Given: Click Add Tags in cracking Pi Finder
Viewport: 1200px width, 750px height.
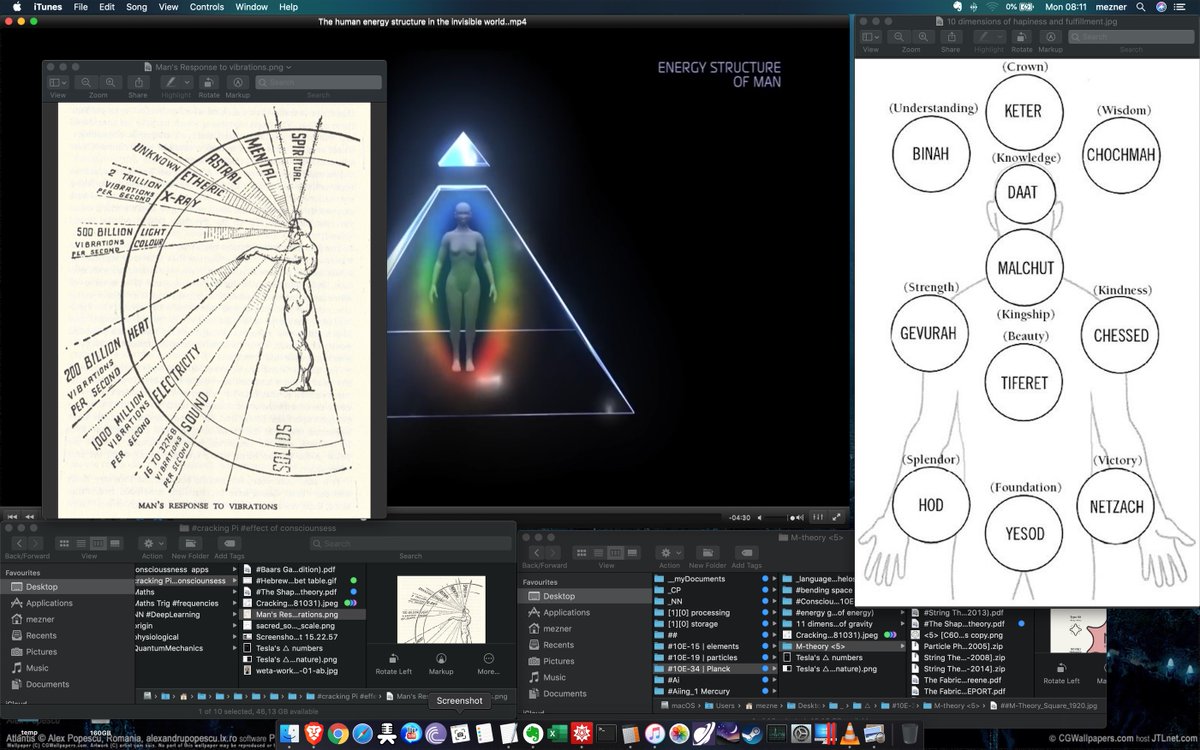Looking at the screenshot, I should click(x=229, y=543).
